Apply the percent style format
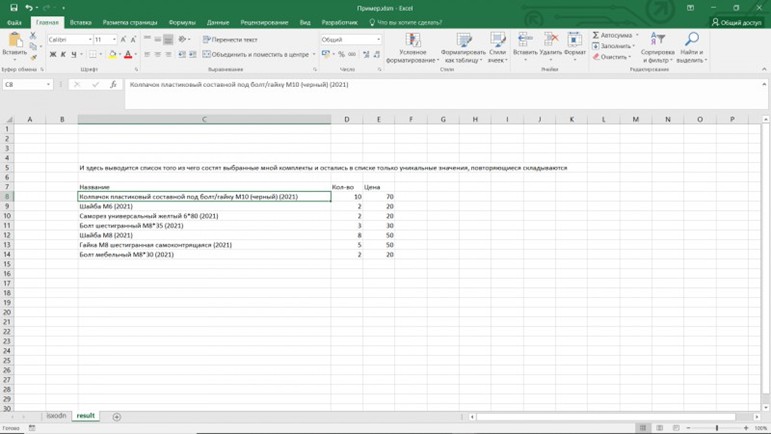The width and height of the screenshot is (771, 434). [341, 55]
